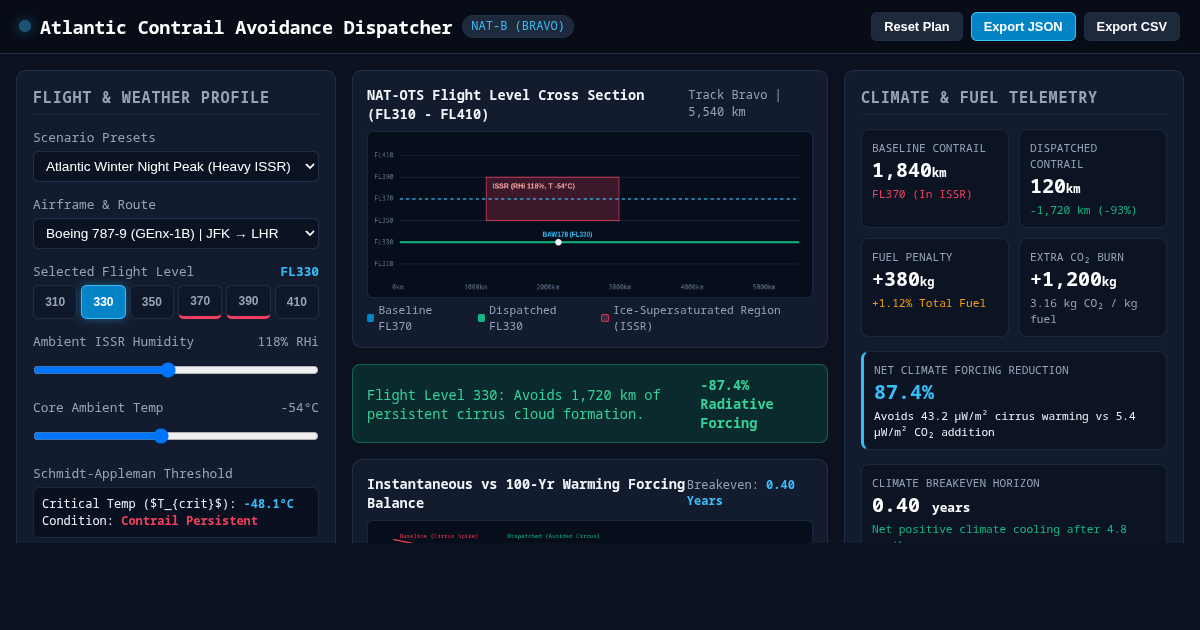Select flight level 310
Screen dimensions: 1200x630
55,302
